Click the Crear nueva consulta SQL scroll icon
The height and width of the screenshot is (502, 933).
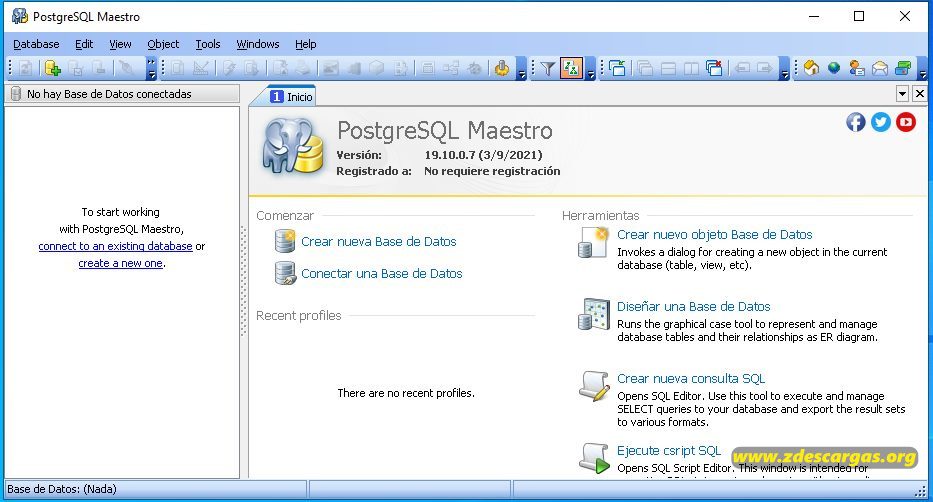point(593,386)
